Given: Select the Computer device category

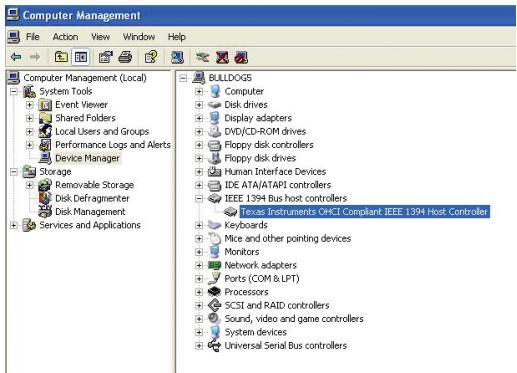Looking at the screenshot, I should pos(244,91).
